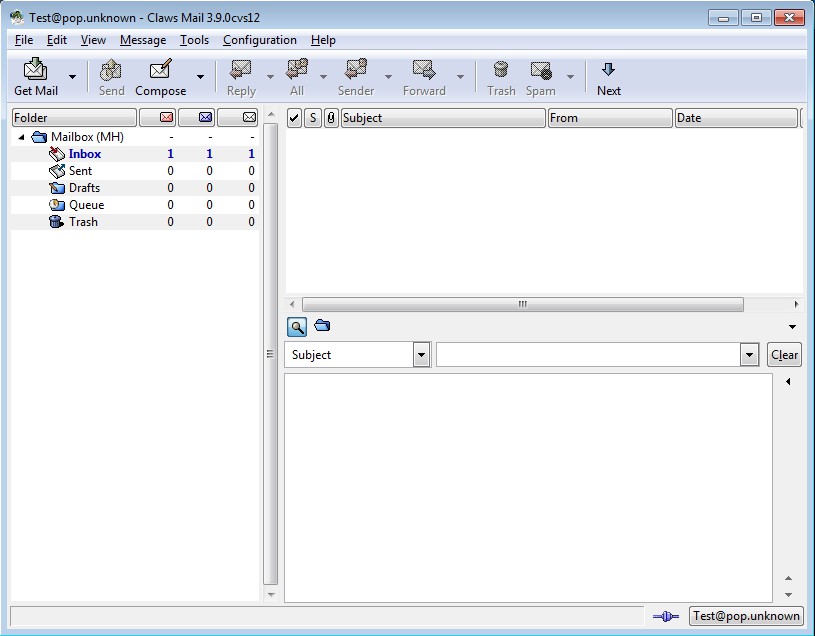Click the attachment column header in message list
Screen dimensions: 815x636
tap(331, 118)
